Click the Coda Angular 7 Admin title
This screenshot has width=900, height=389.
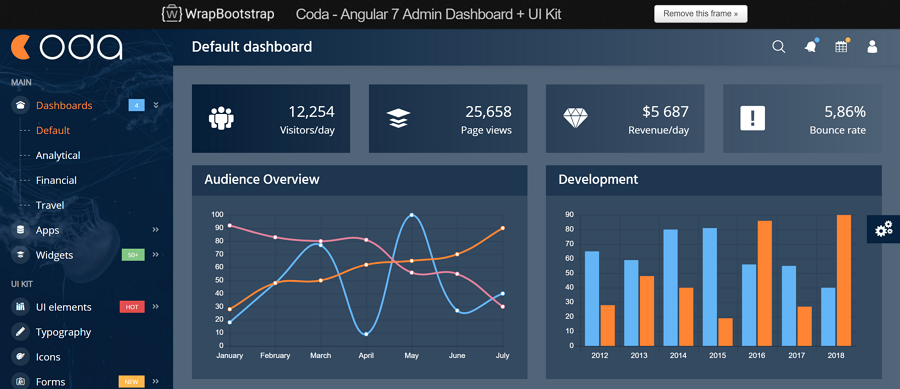coord(428,14)
